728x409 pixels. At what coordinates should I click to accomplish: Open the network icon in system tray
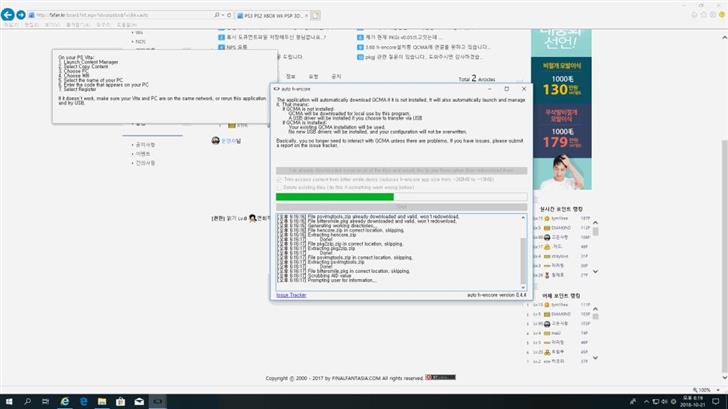[x=656, y=402]
